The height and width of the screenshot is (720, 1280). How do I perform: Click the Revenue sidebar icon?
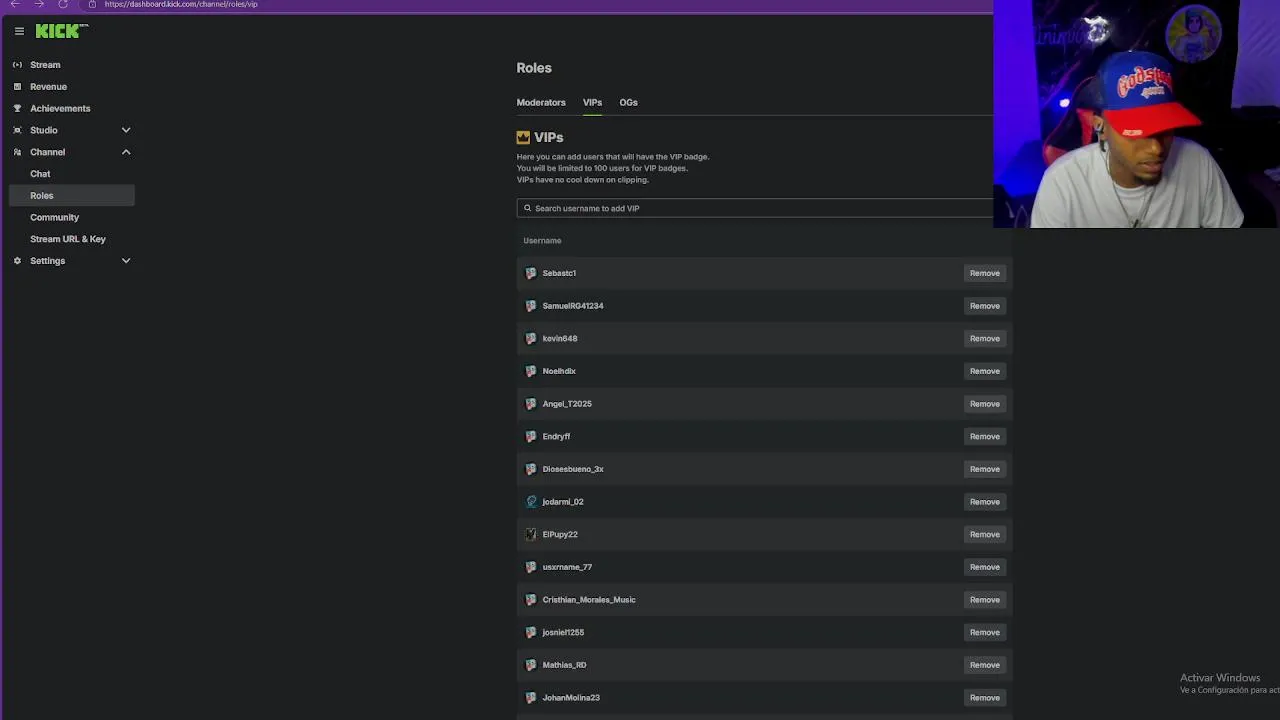click(x=17, y=87)
